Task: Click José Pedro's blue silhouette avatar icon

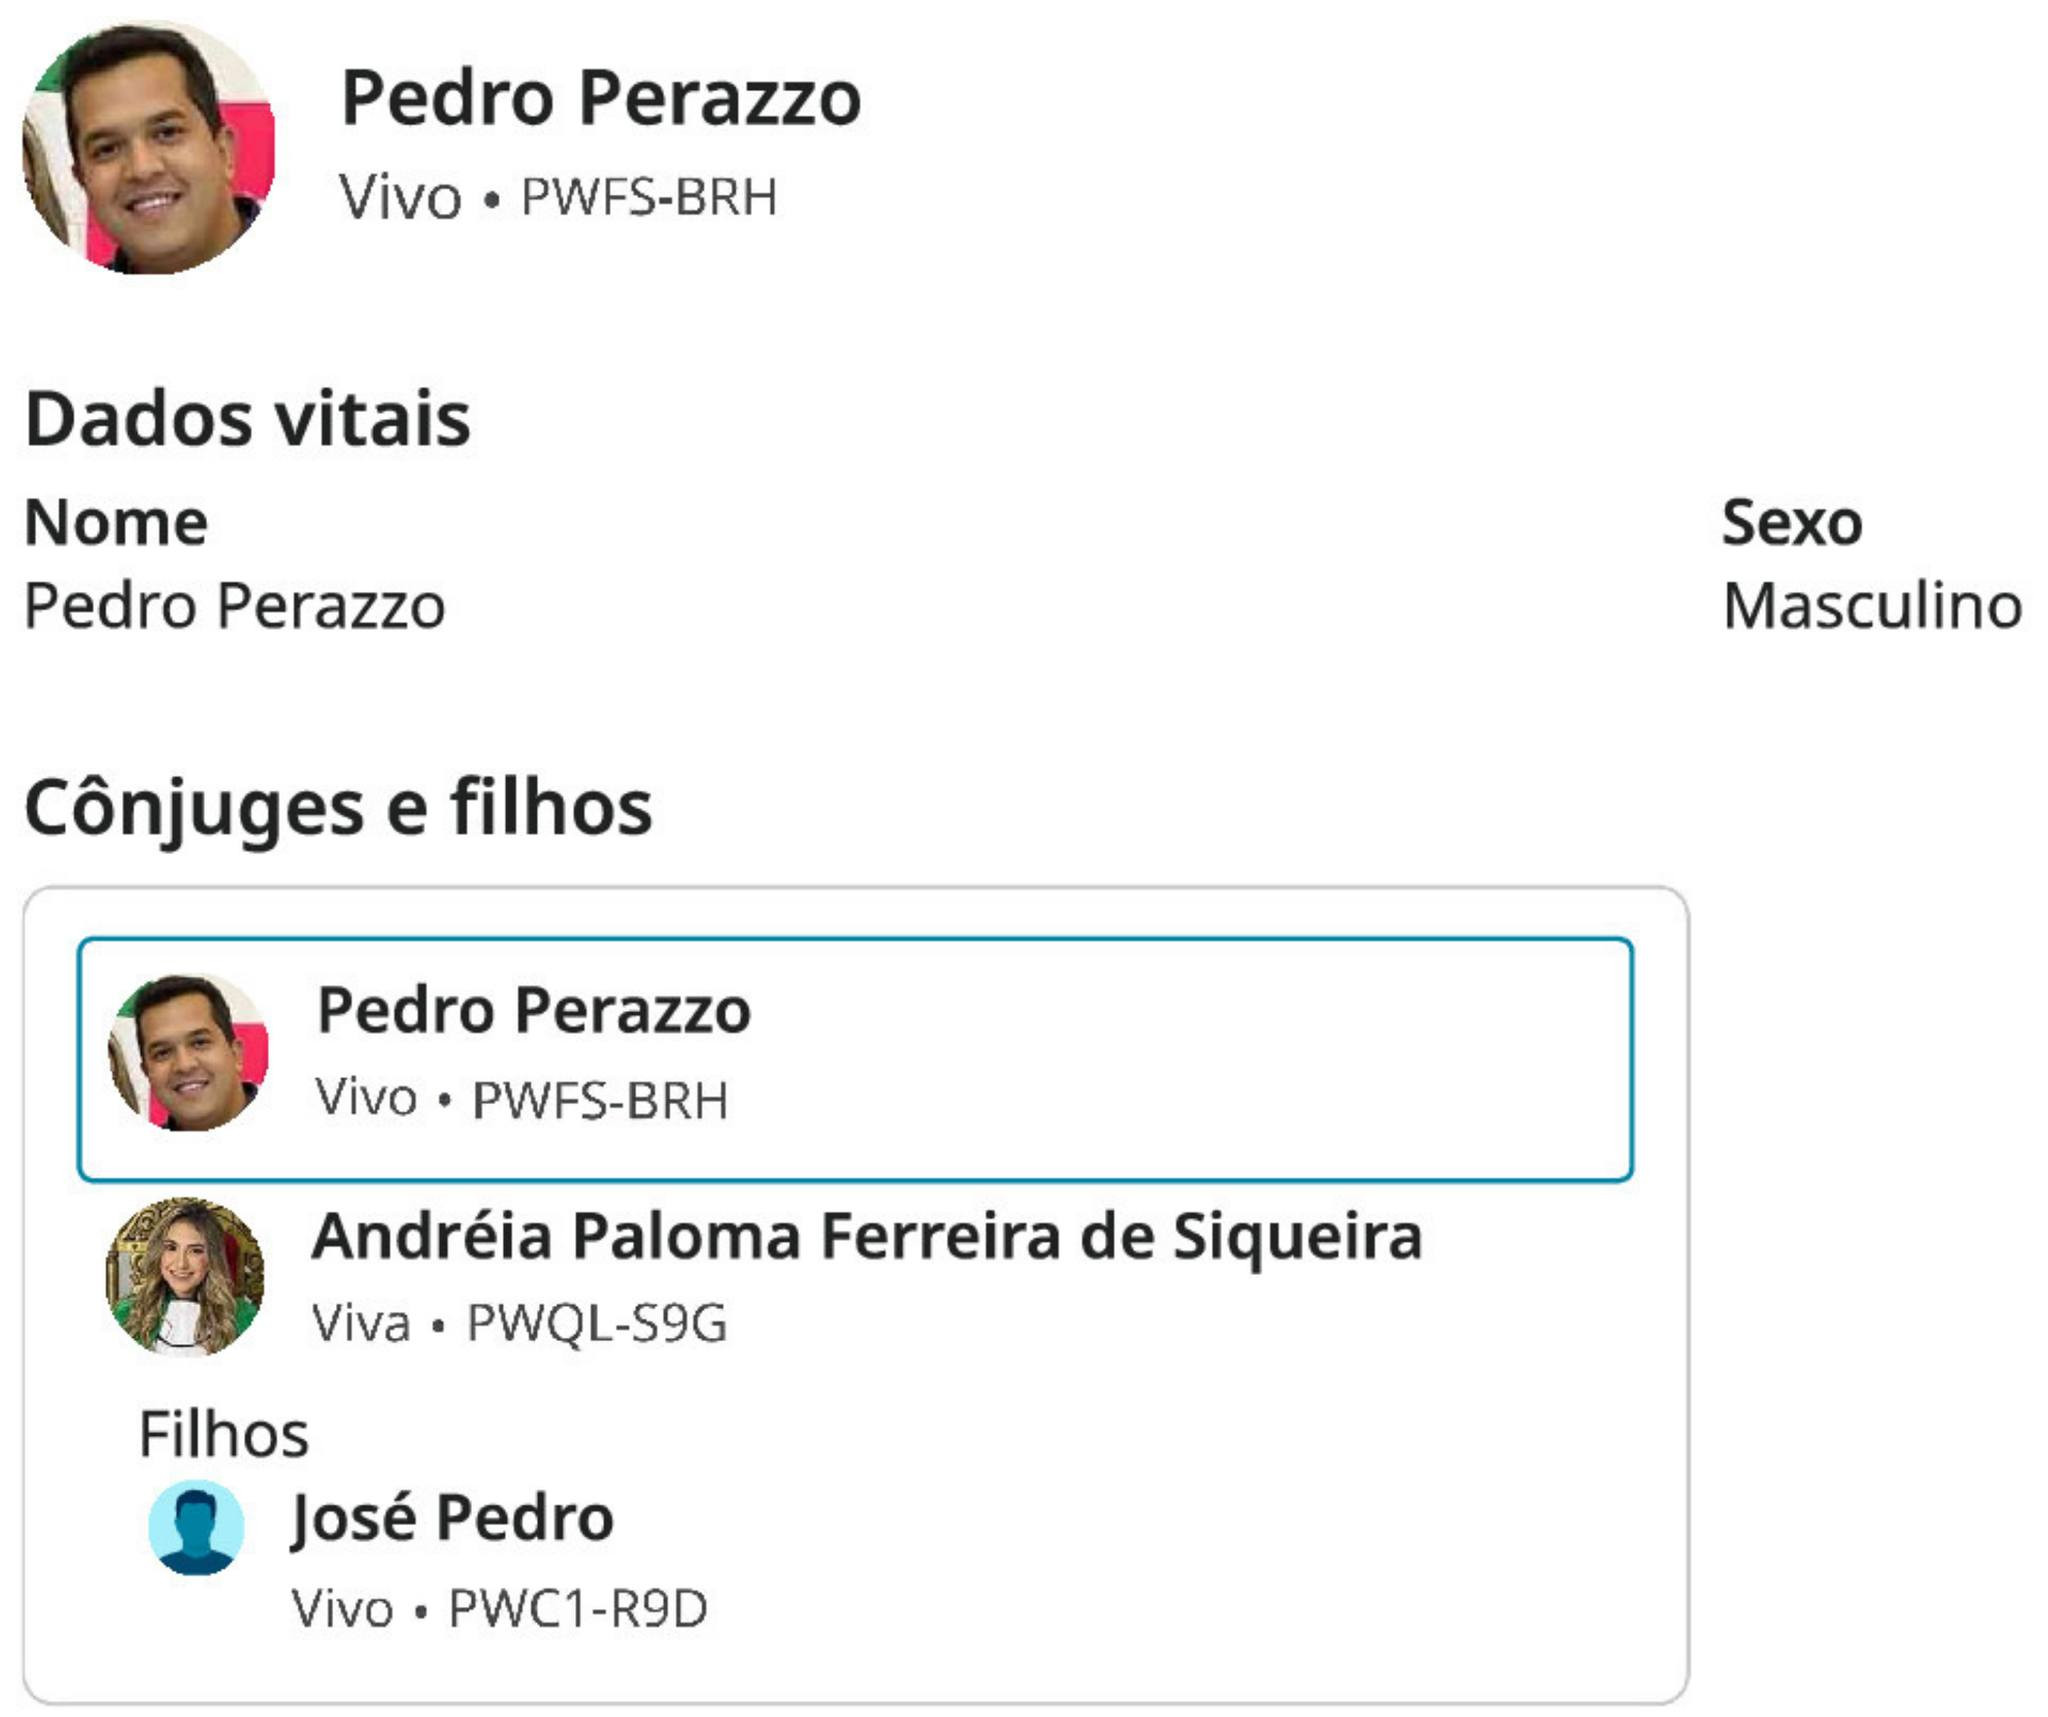Action: 196,1527
